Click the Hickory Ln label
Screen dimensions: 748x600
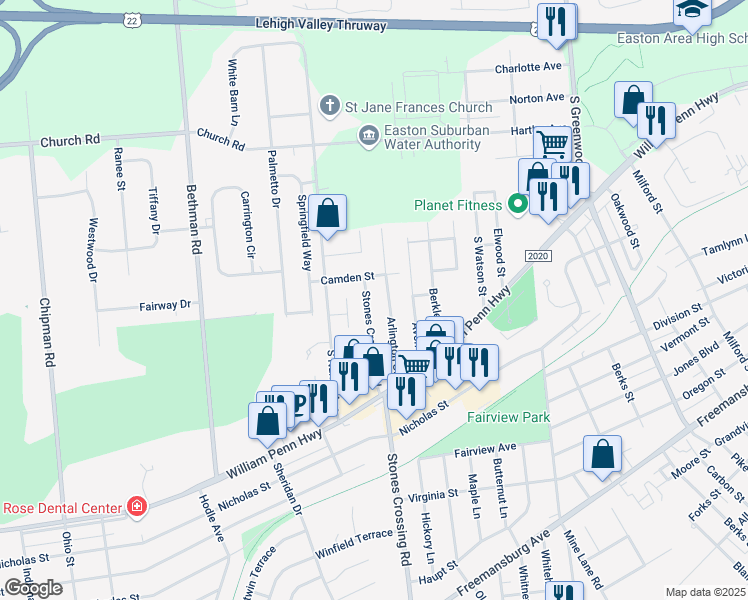tap(428, 538)
